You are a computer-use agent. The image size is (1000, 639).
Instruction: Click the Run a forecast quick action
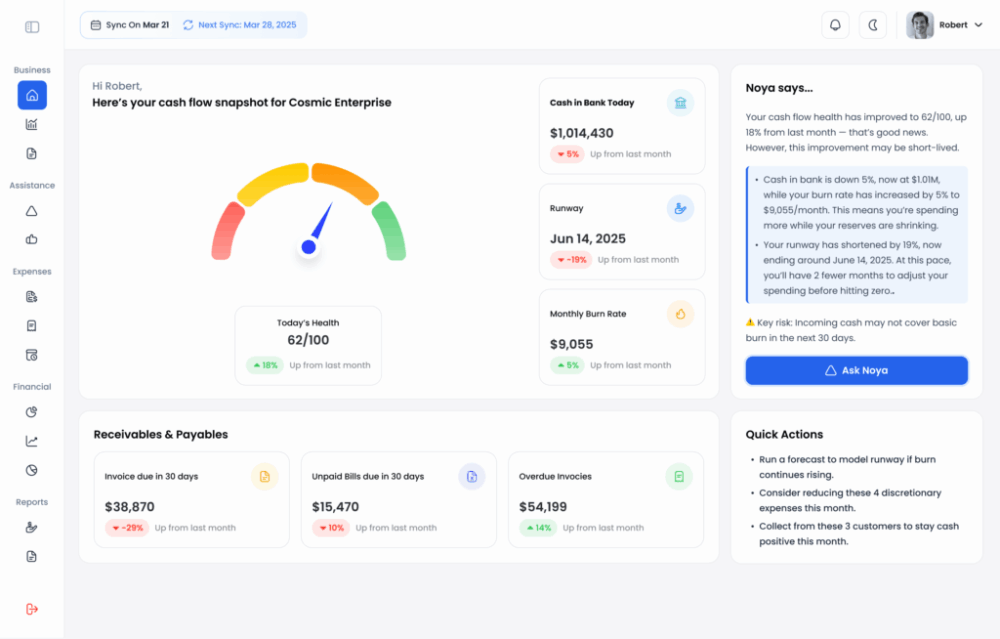click(x=850, y=466)
